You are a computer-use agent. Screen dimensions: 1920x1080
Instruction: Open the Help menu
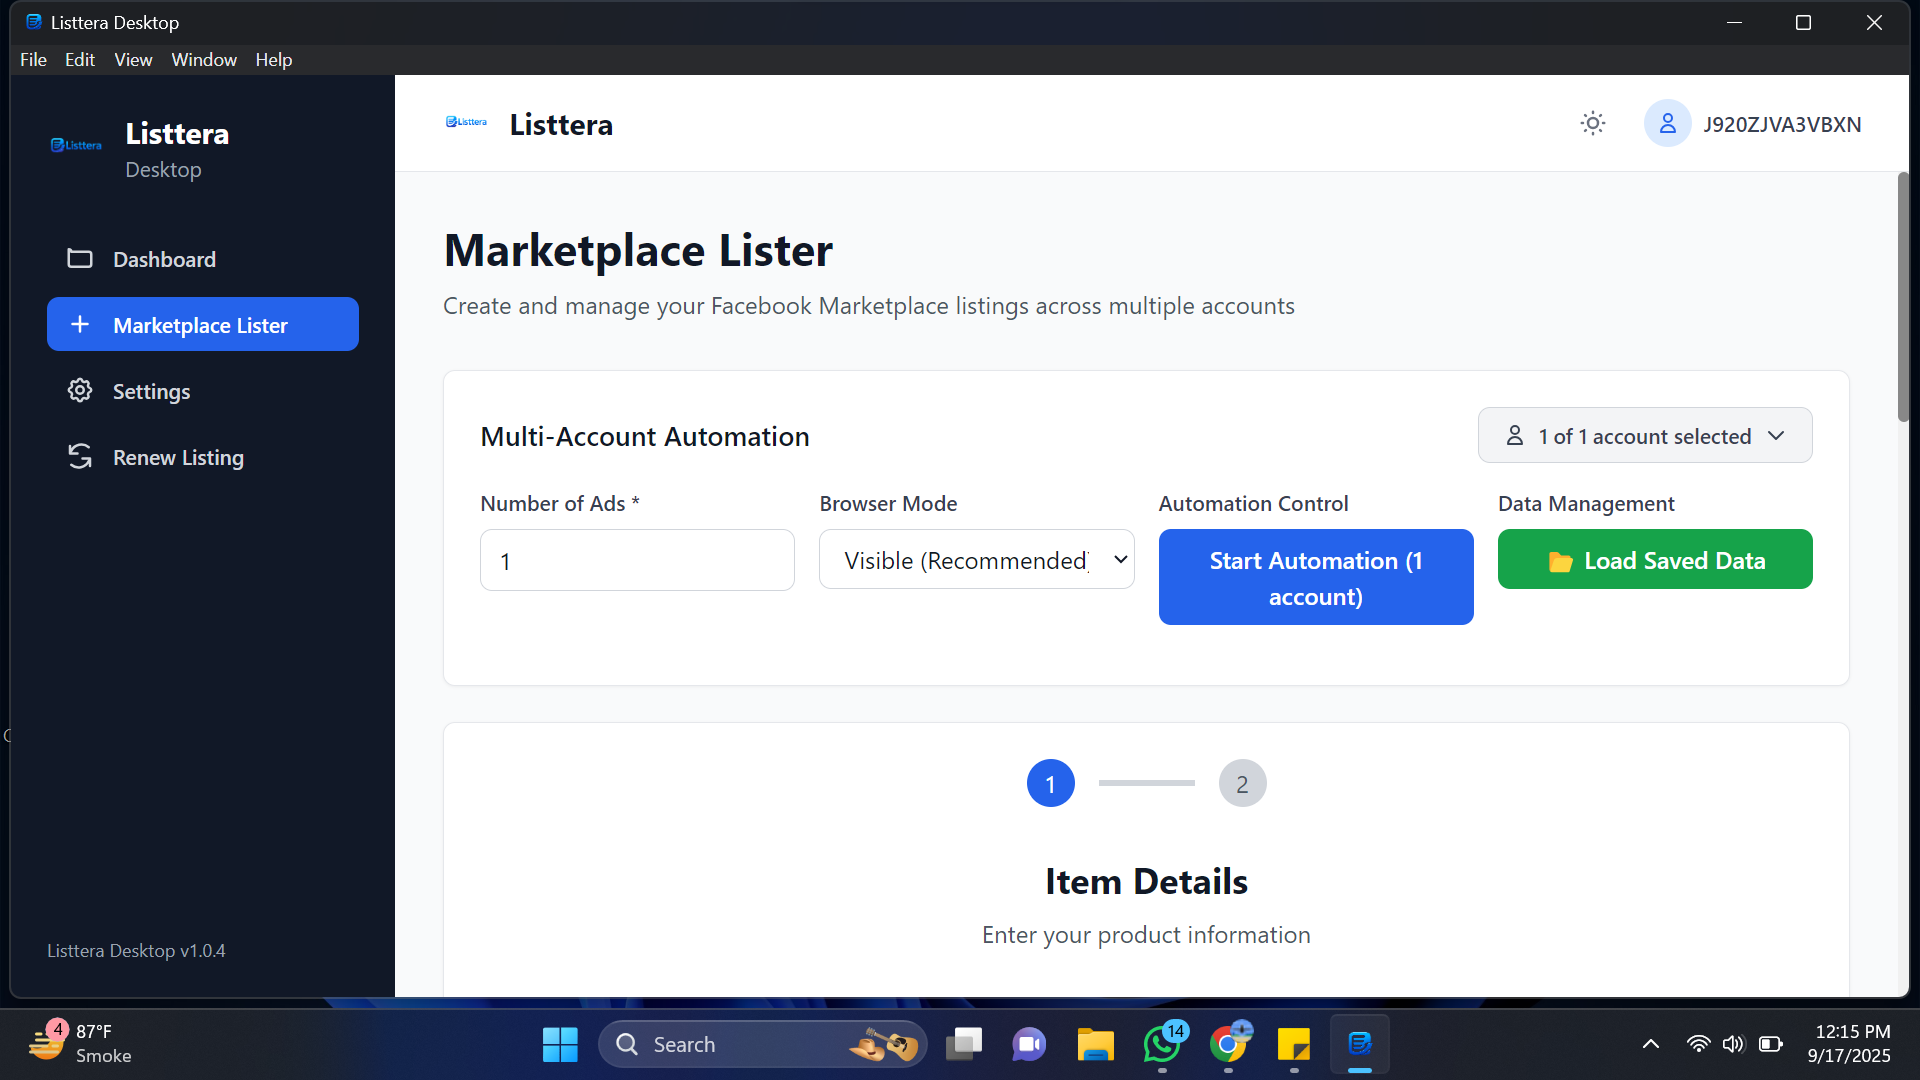coord(273,59)
